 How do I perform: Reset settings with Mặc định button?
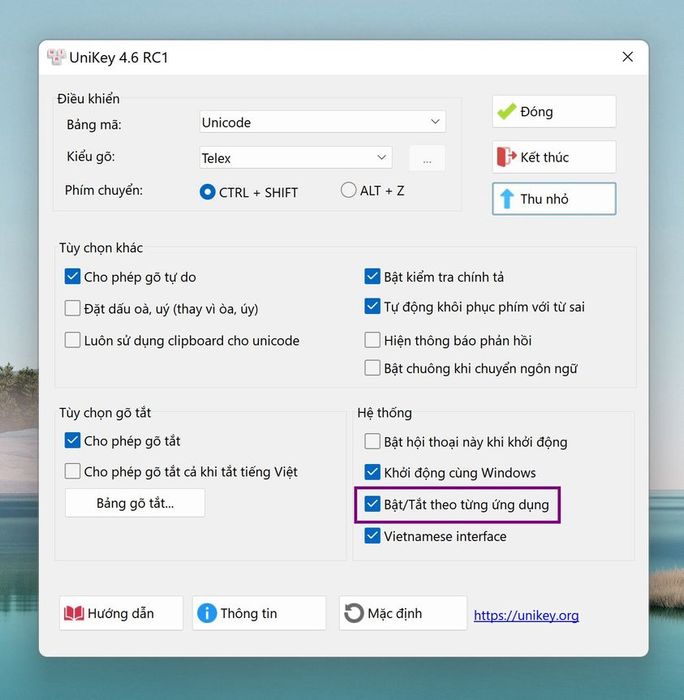click(402, 613)
